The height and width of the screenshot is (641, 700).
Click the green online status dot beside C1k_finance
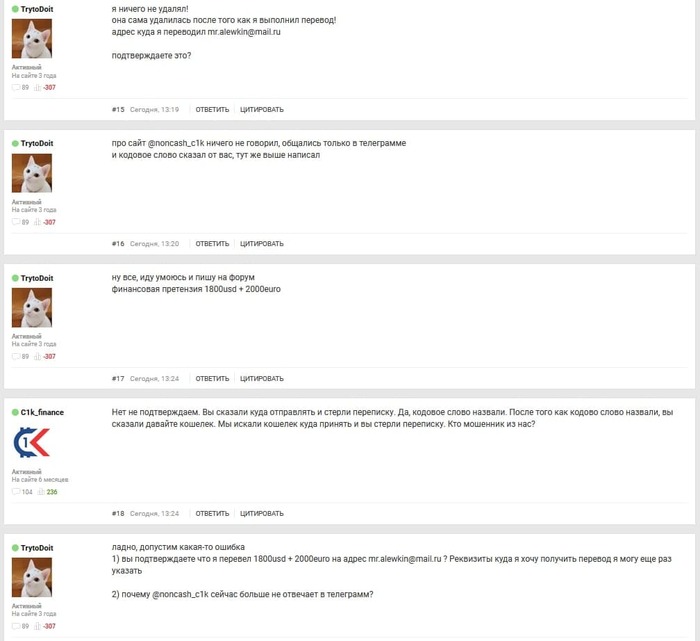[x=15, y=412]
